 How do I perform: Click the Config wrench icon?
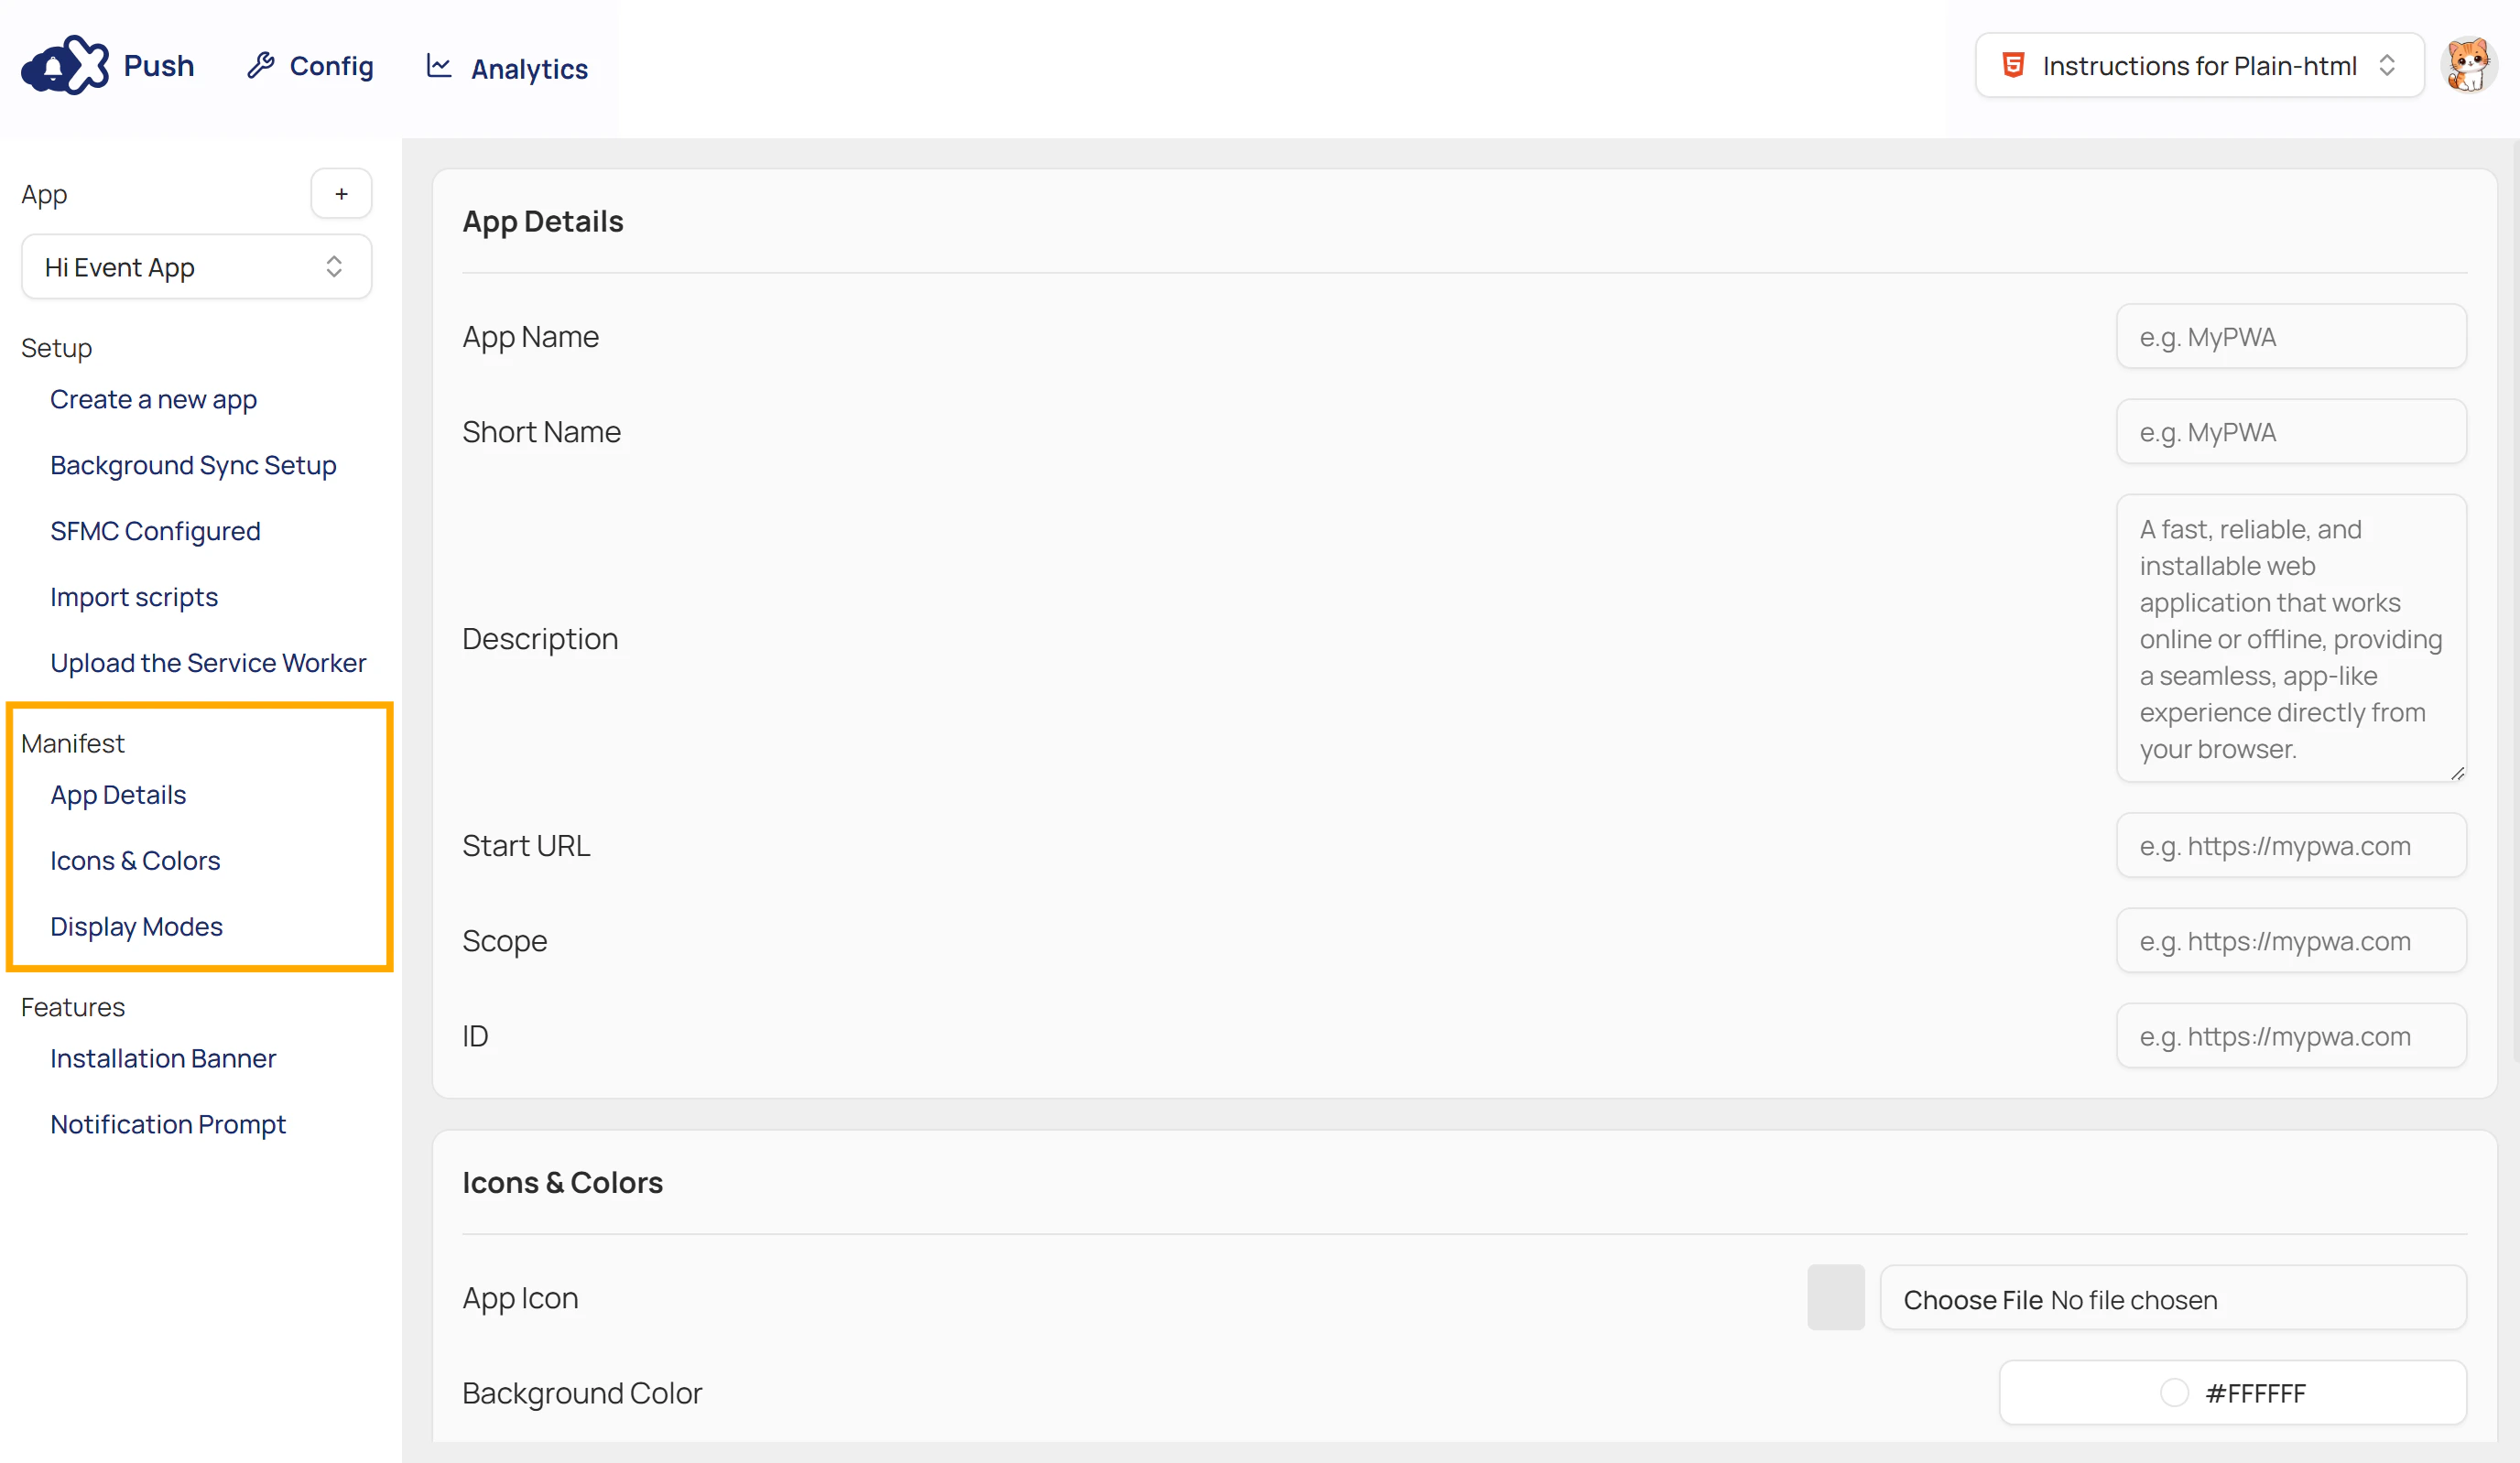[261, 66]
